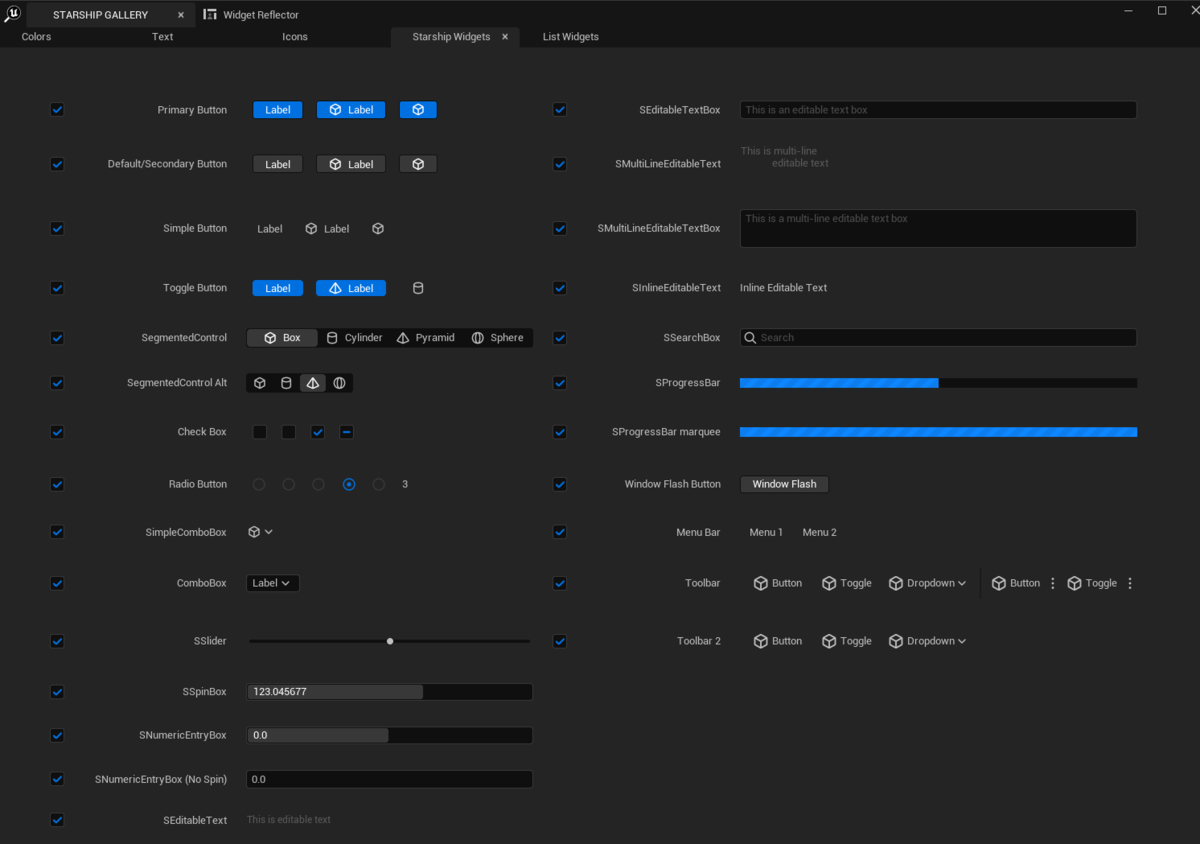Click the indeterminate Check Box sample
Screen dimensions: 1200x844
pyautogui.click(x=346, y=432)
